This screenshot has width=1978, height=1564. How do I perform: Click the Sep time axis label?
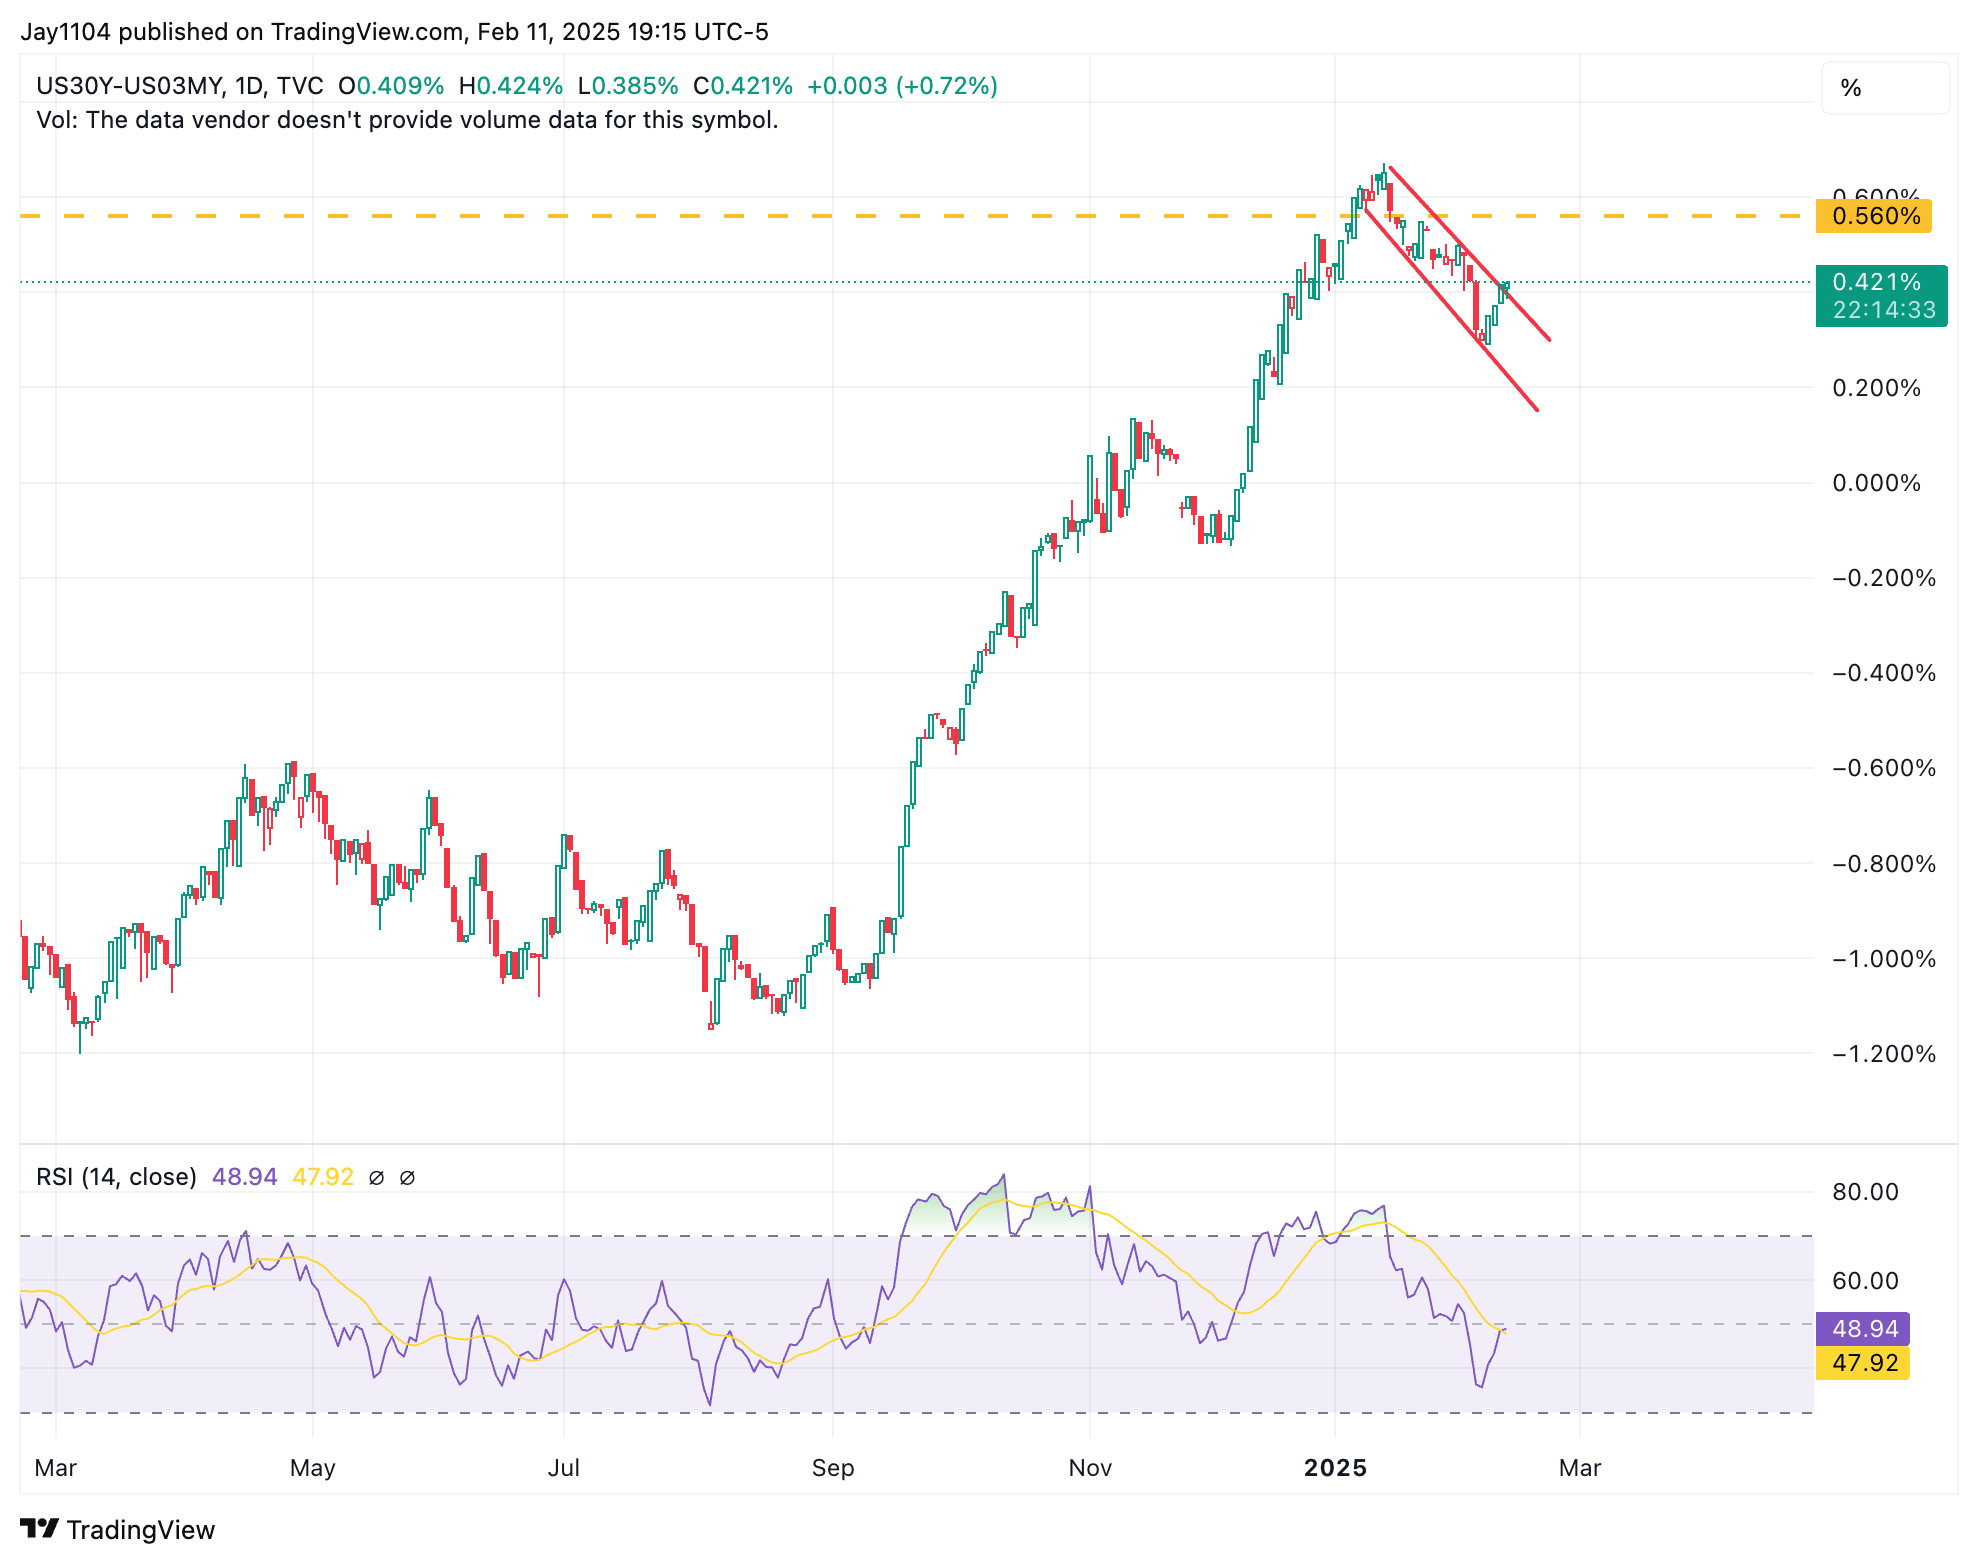833,1468
